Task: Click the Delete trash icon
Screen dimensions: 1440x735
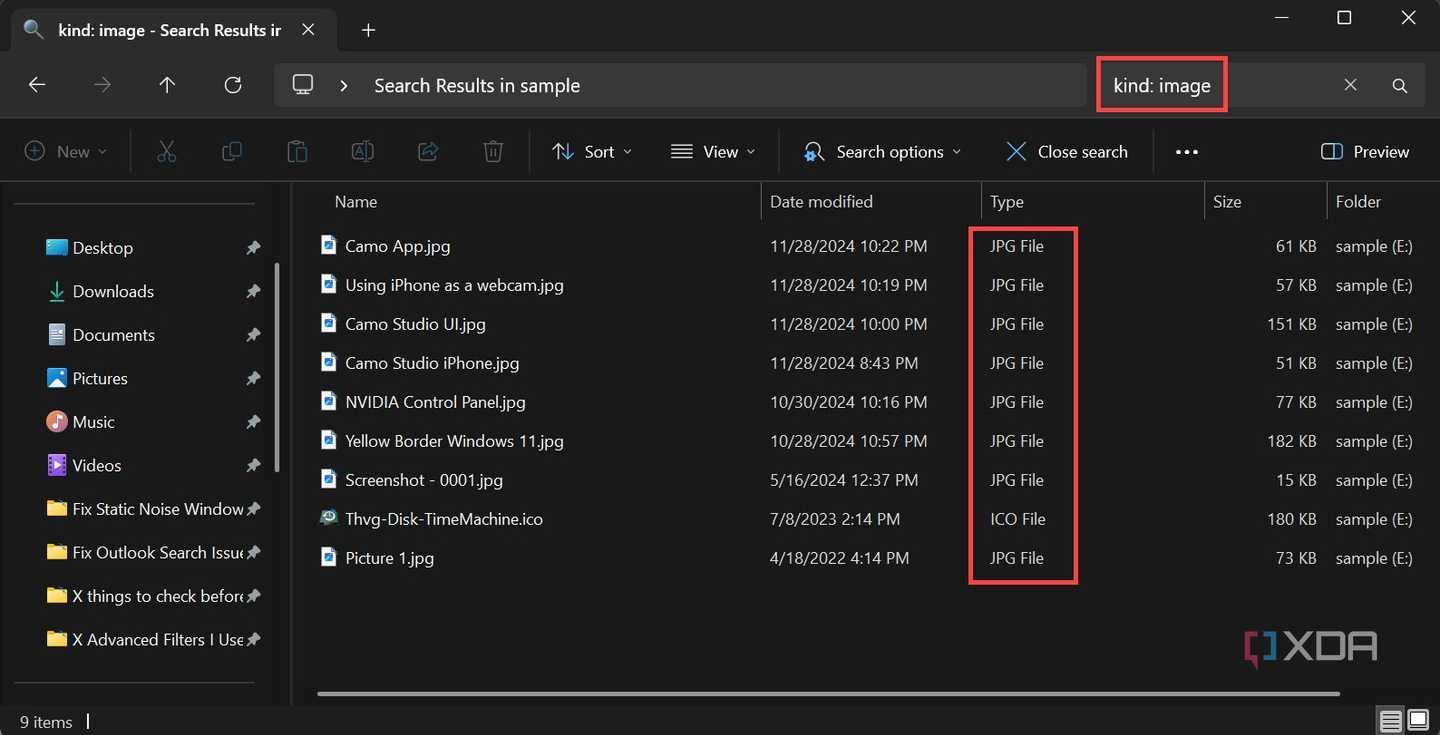Action: coord(493,151)
